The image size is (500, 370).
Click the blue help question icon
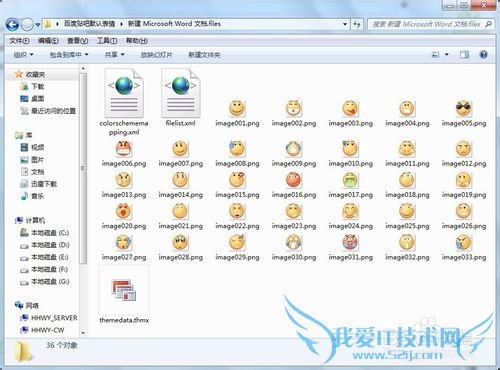tap(483, 54)
